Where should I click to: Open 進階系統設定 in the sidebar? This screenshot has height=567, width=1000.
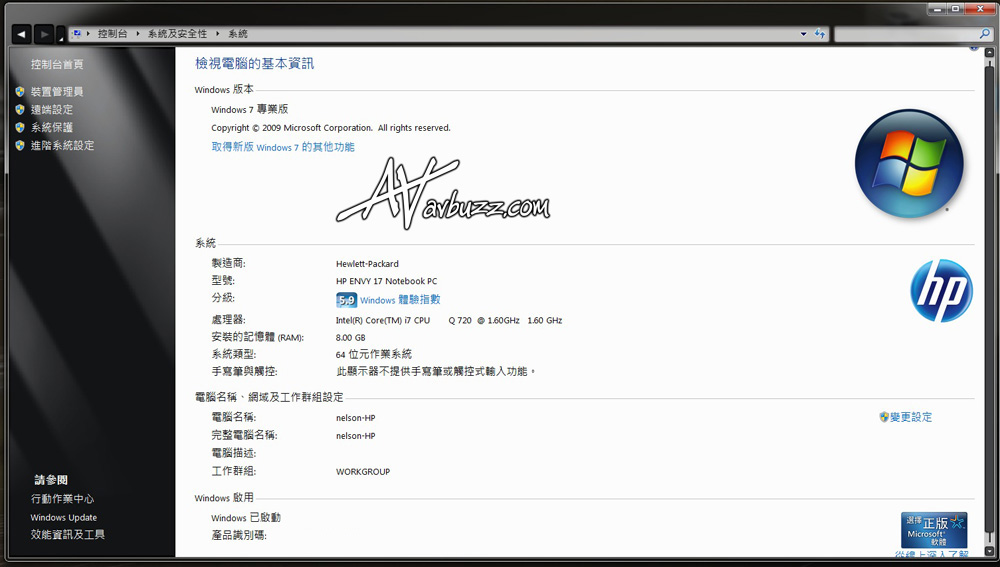(x=62, y=146)
